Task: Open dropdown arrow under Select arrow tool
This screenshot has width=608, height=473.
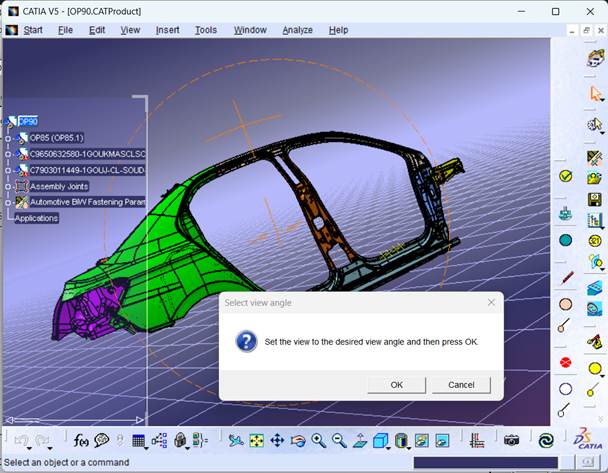Action: click(602, 101)
